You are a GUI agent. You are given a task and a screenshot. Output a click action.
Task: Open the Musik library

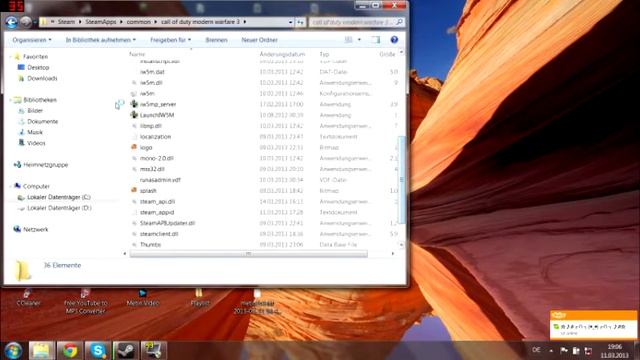coord(35,132)
